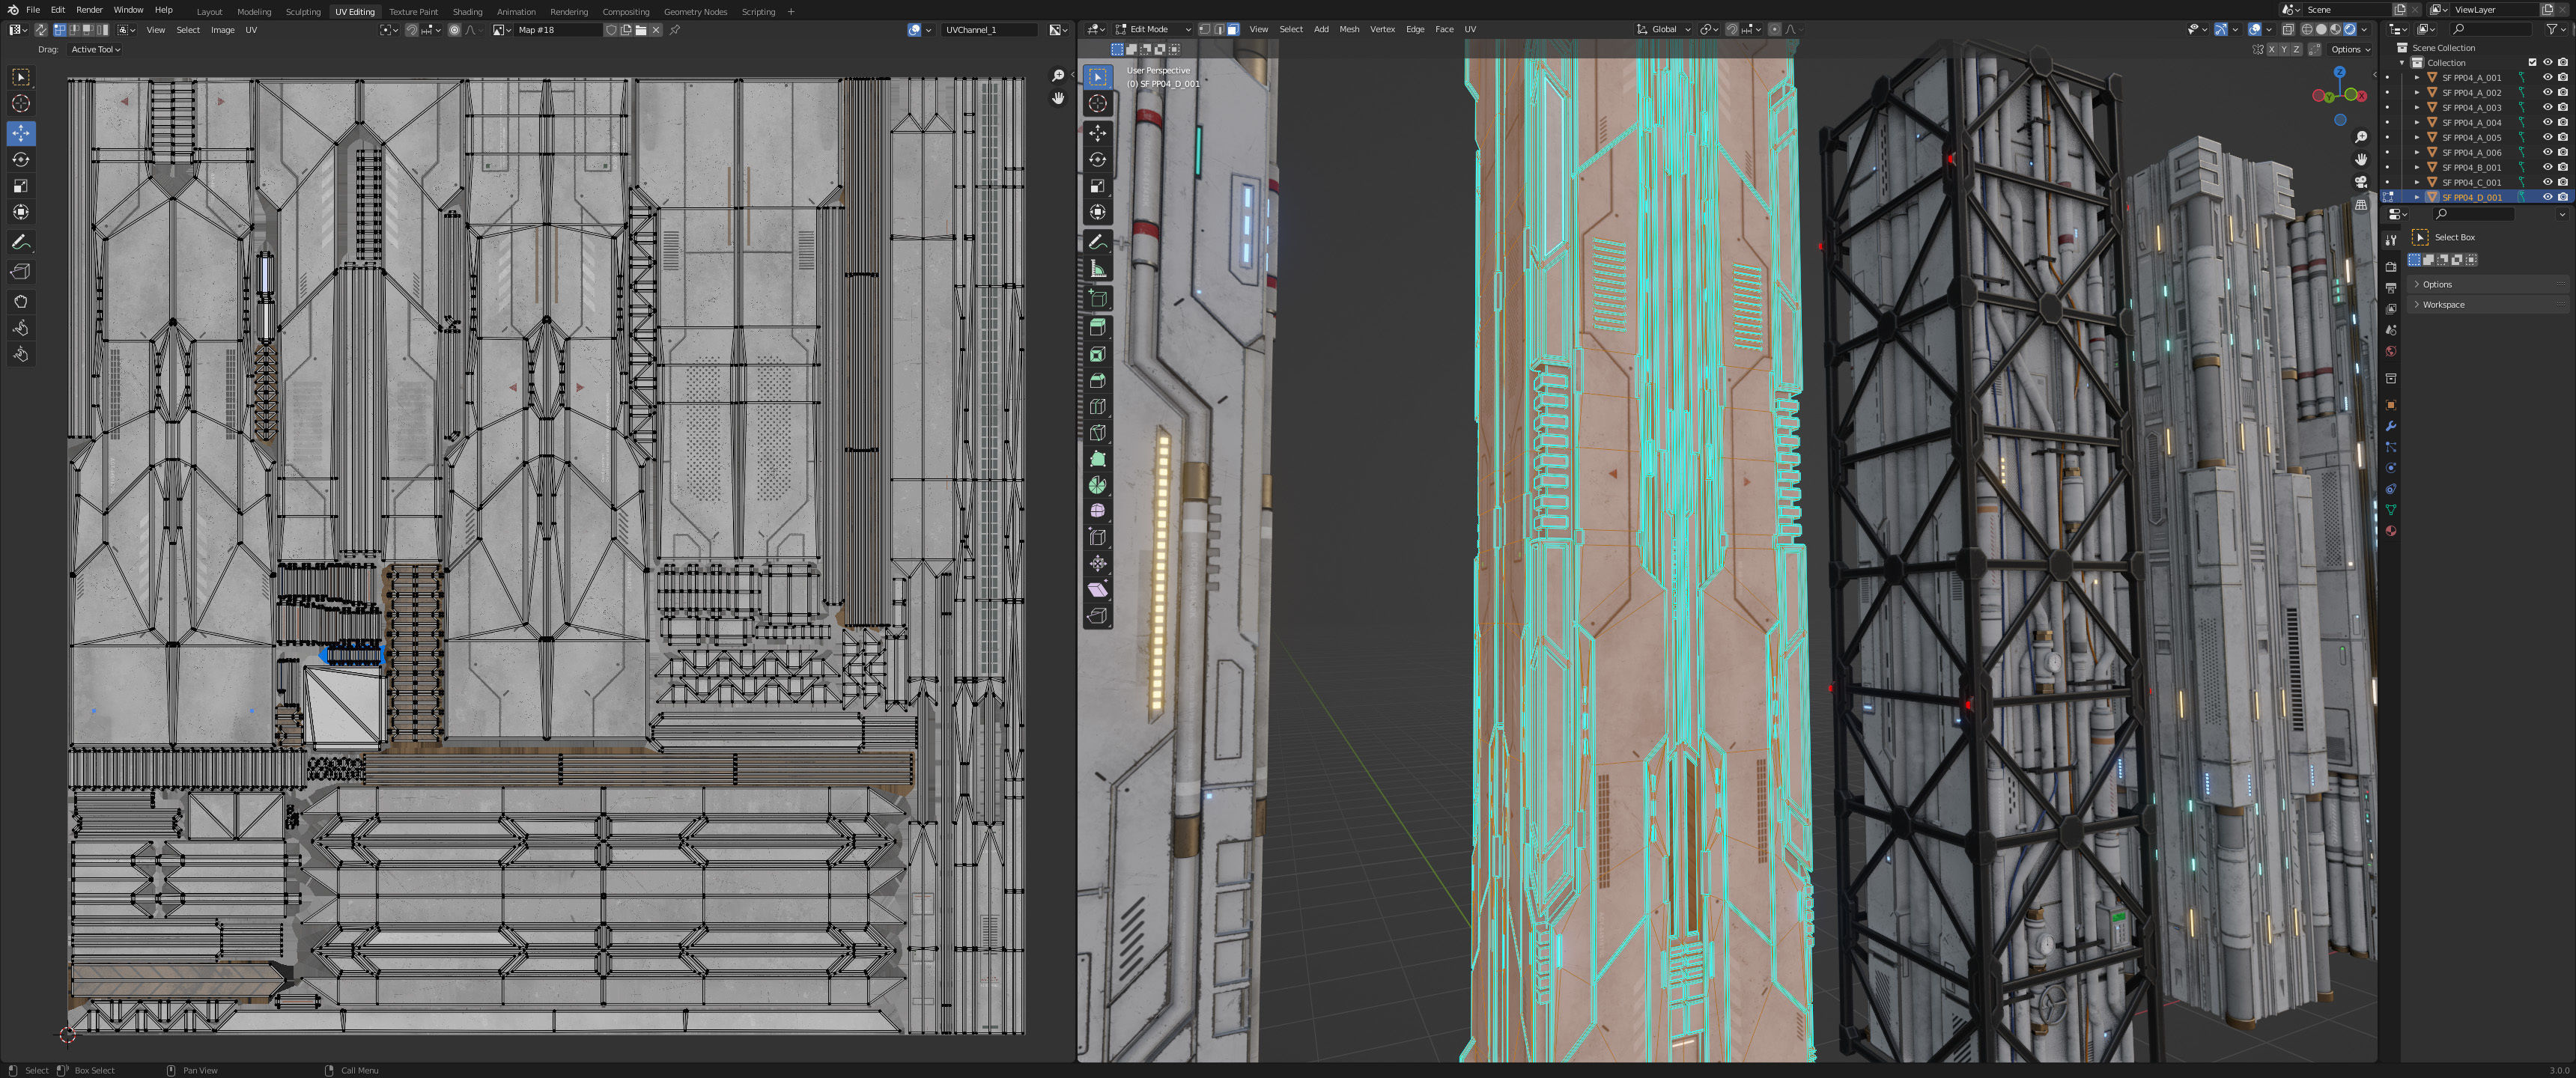This screenshot has width=2576, height=1078.
Task: Click the outliner search field
Action: tap(2490, 29)
